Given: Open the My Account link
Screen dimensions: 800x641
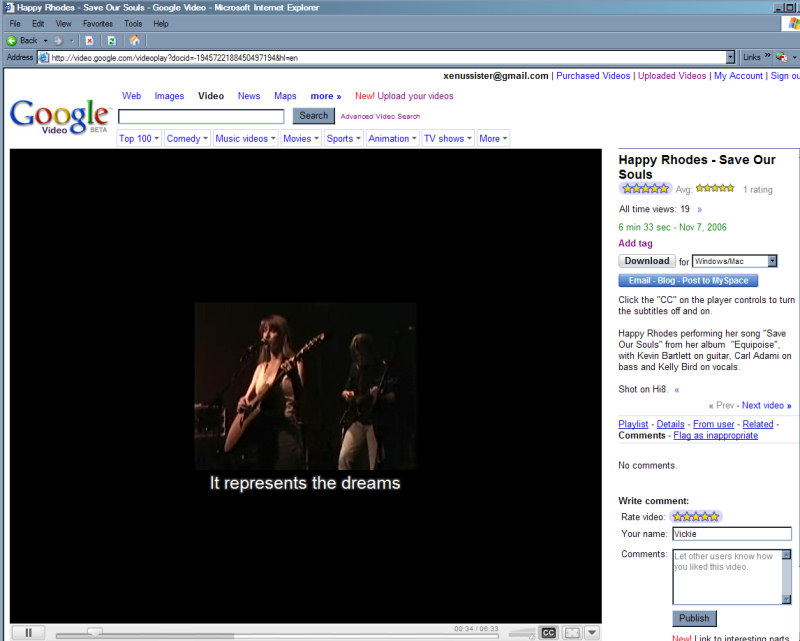Looking at the screenshot, I should [738, 76].
